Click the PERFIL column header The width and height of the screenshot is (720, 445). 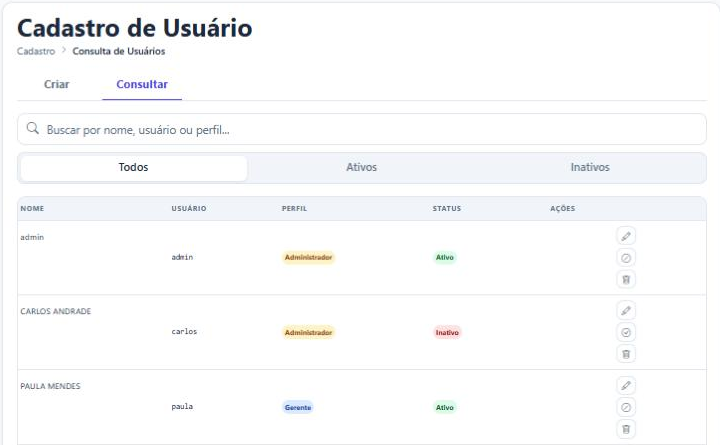(x=294, y=208)
